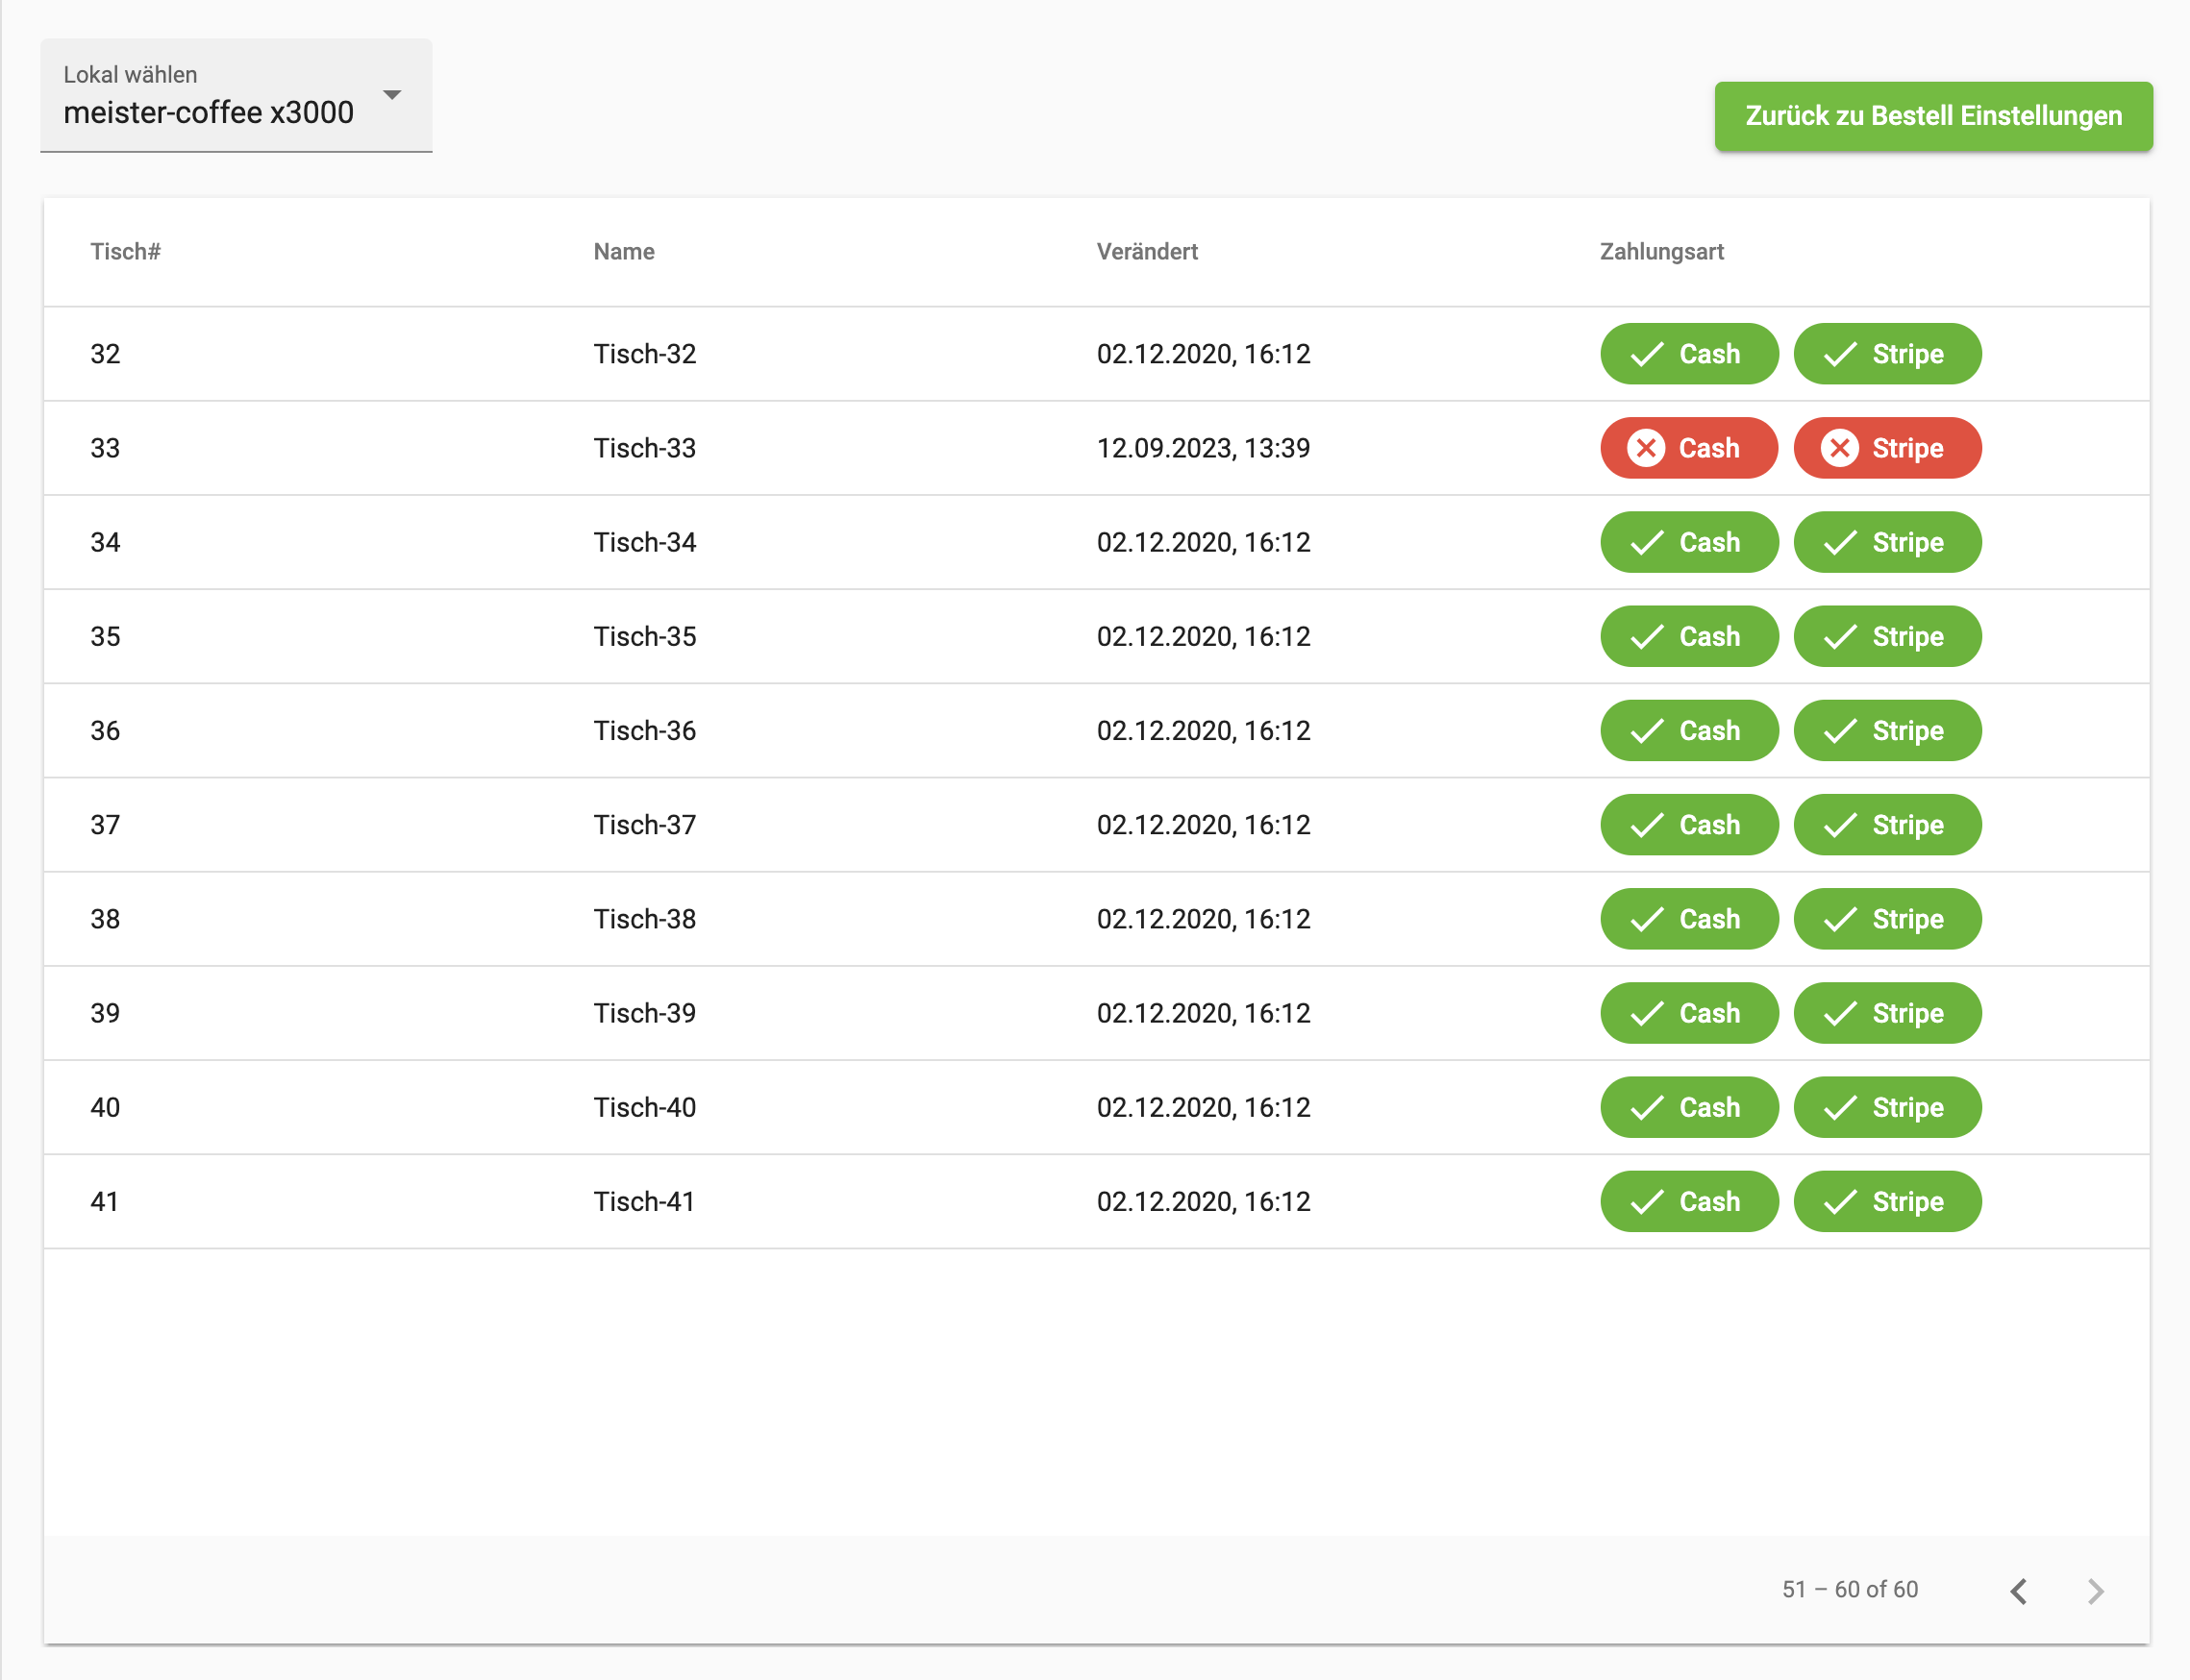Enable Stripe payment for Tisch-33
The height and width of the screenshot is (1680, 2190).
pyautogui.click(x=1887, y=448)
